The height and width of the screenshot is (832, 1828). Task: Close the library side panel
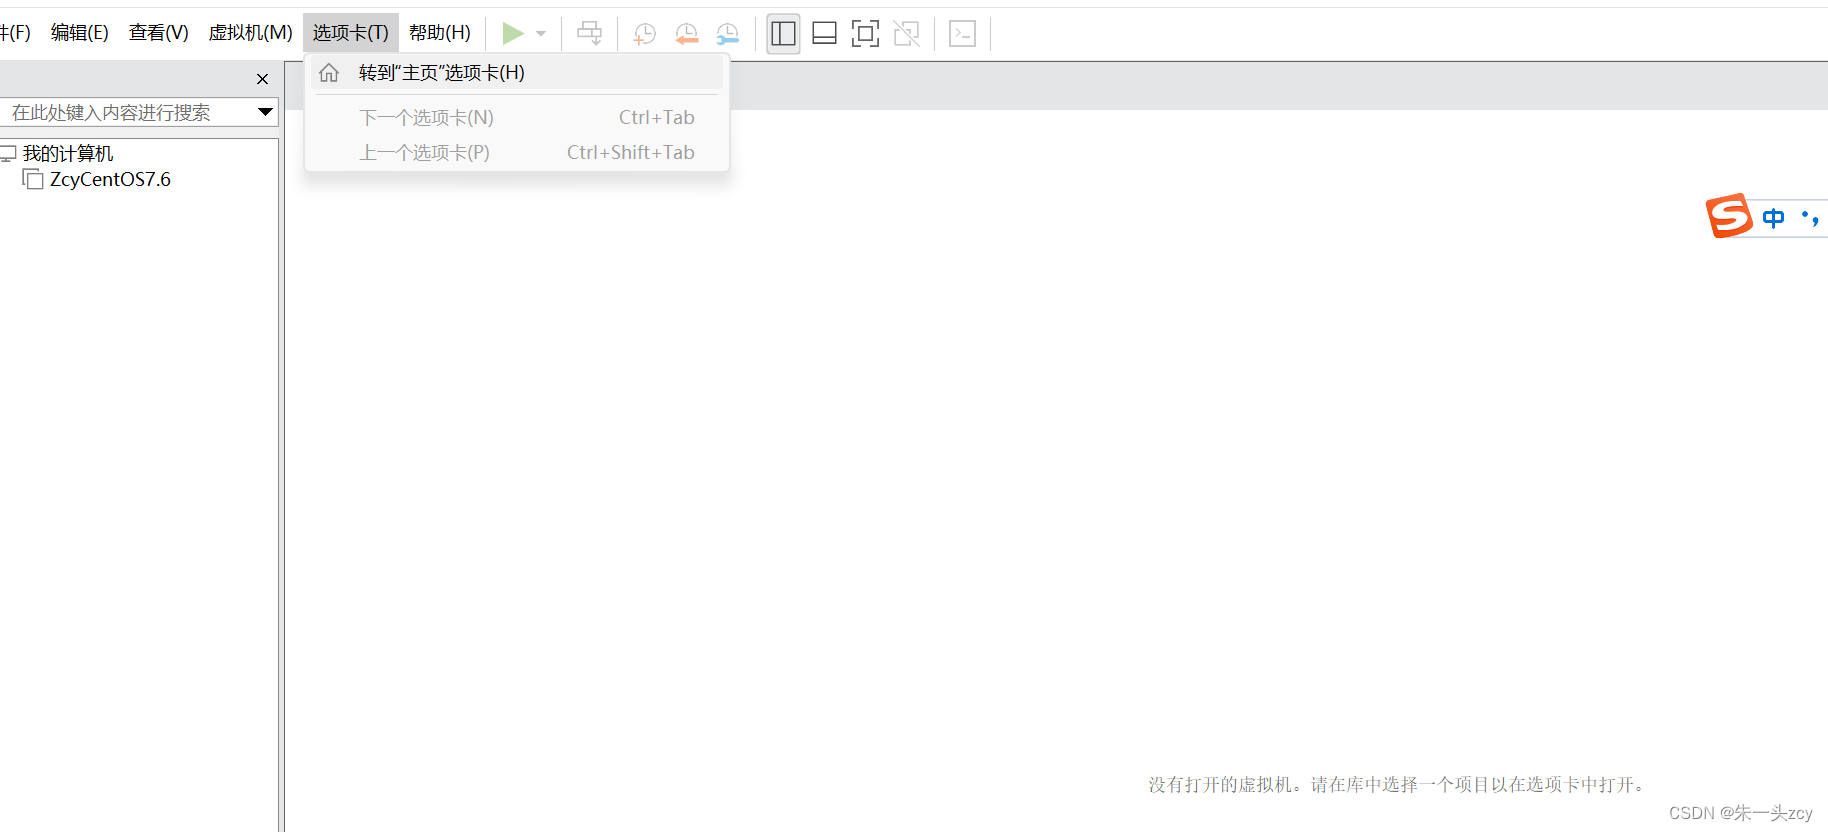[262, 79]
